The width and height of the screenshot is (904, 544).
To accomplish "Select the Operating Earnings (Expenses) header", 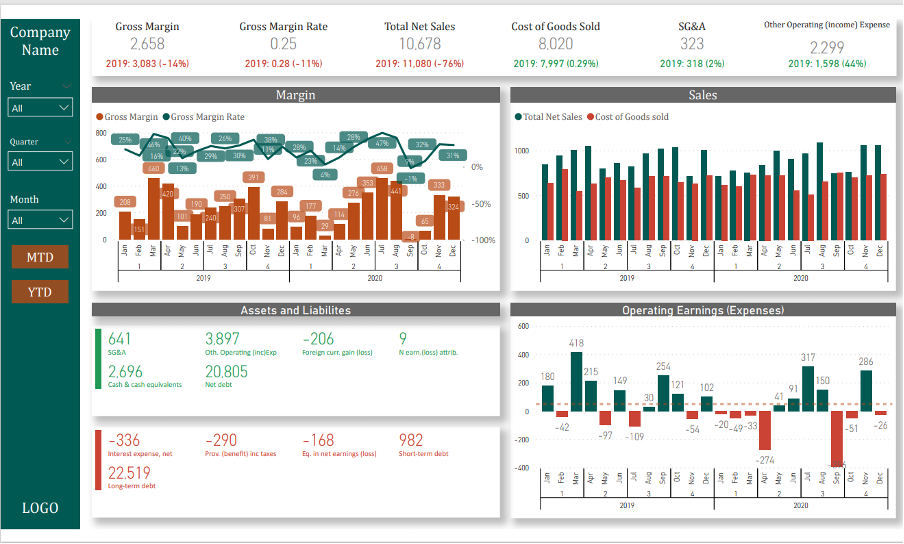I will tap(702, 310).
